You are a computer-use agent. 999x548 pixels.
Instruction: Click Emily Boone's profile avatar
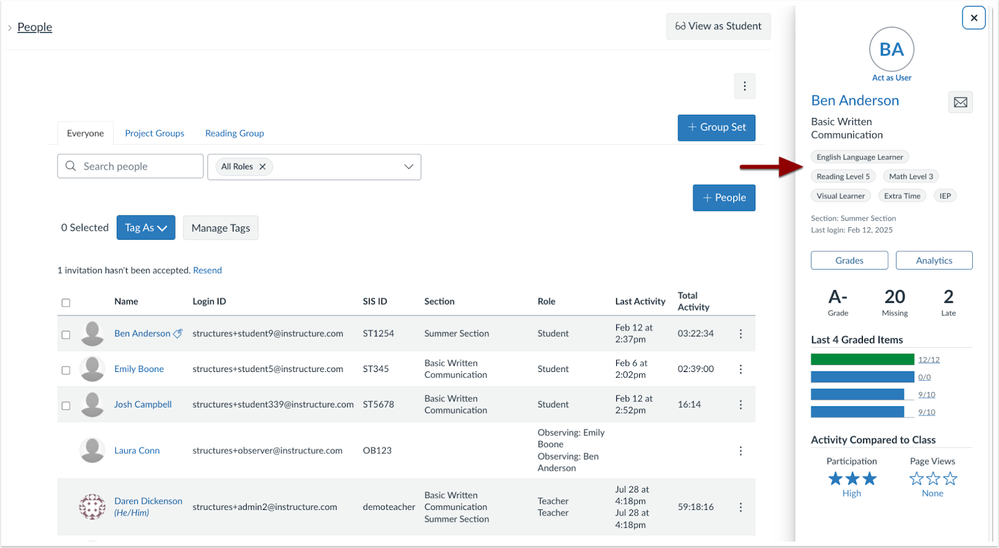pos(92,369)
